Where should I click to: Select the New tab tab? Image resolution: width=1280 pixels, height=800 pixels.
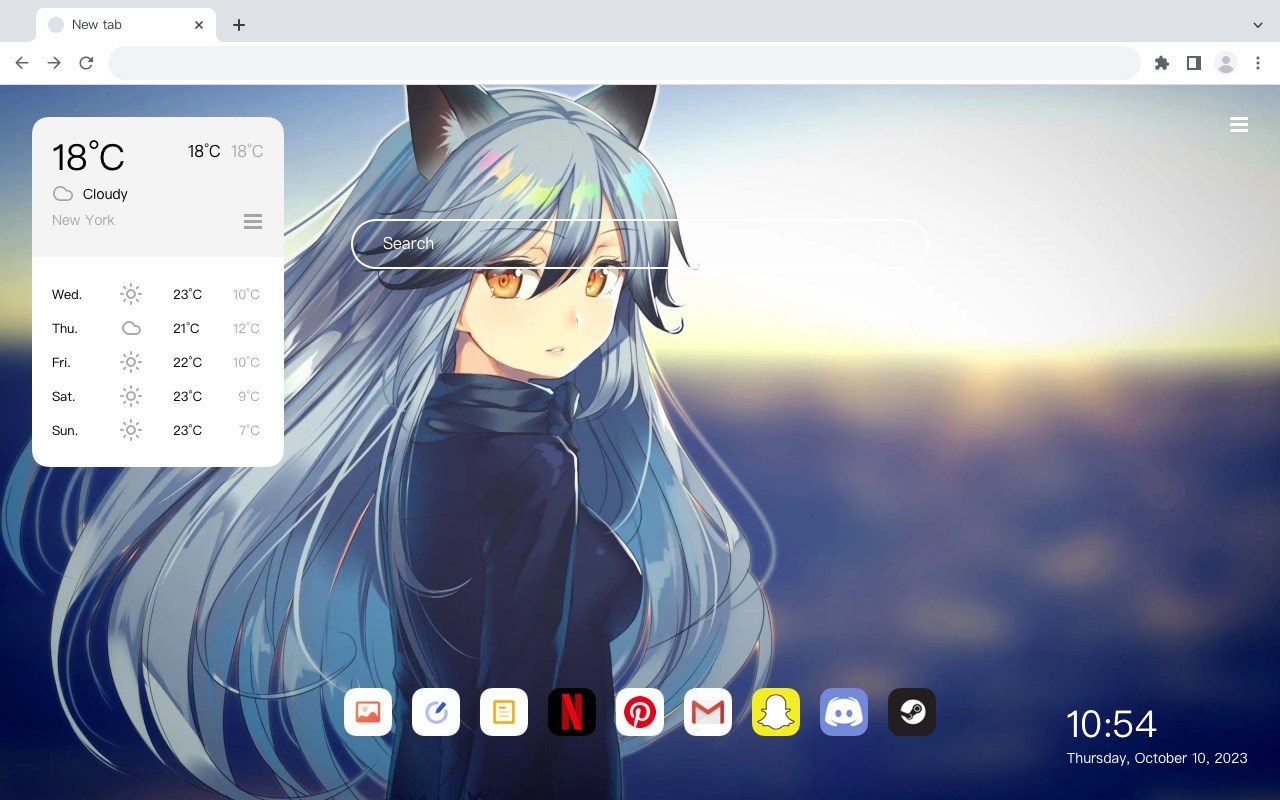(x=126, y=25)
